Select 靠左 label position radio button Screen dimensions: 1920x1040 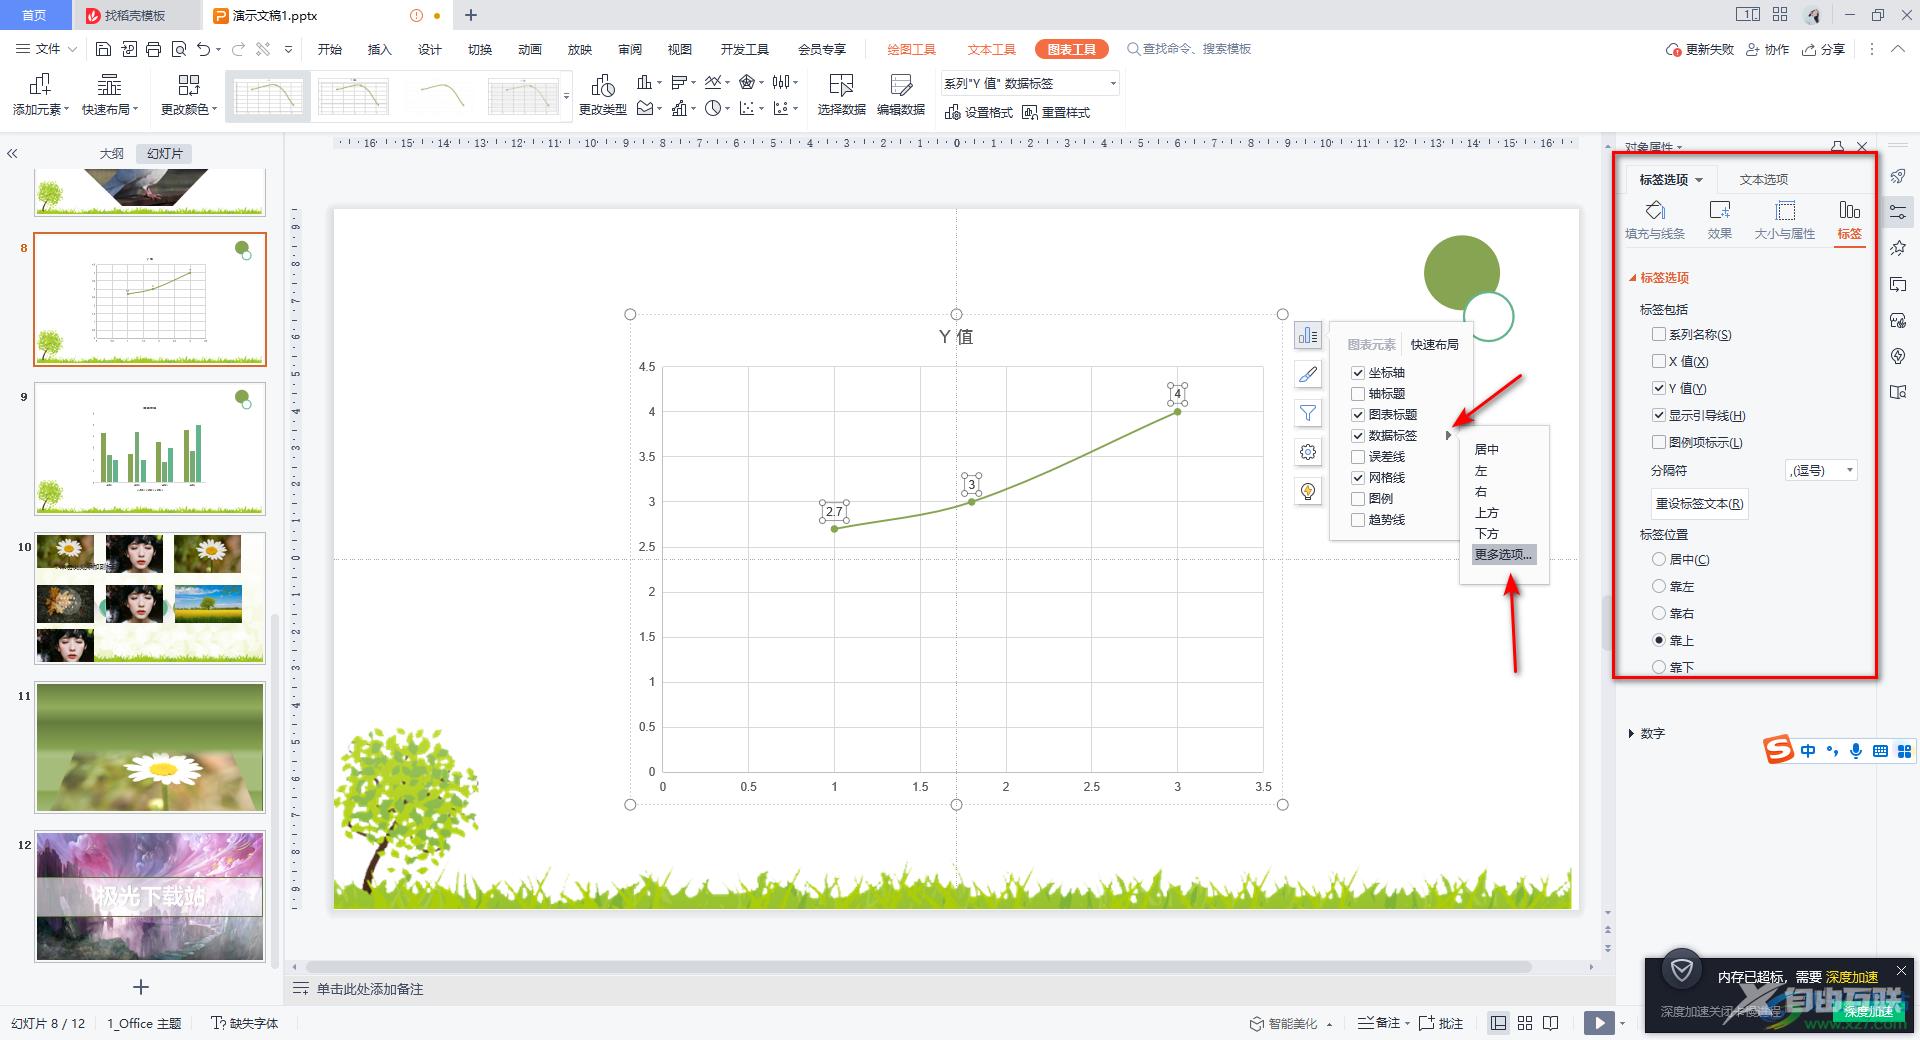[x=1659, y=587]
